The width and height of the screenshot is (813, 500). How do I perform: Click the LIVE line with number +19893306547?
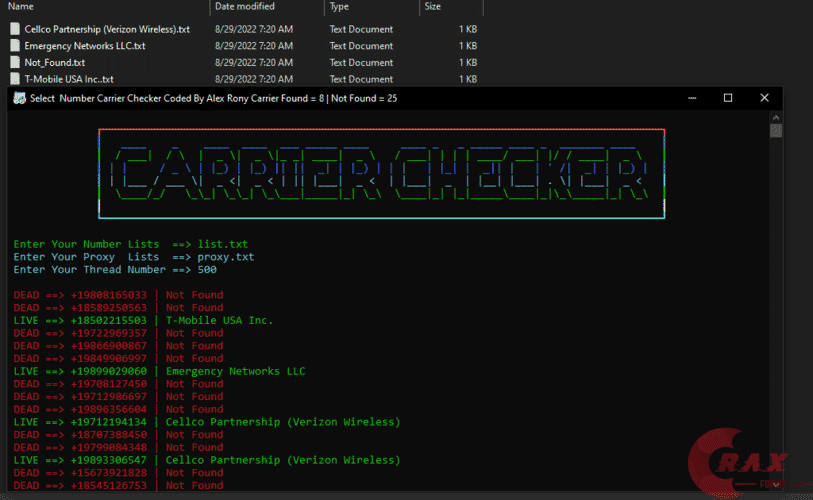pos(207,460)
